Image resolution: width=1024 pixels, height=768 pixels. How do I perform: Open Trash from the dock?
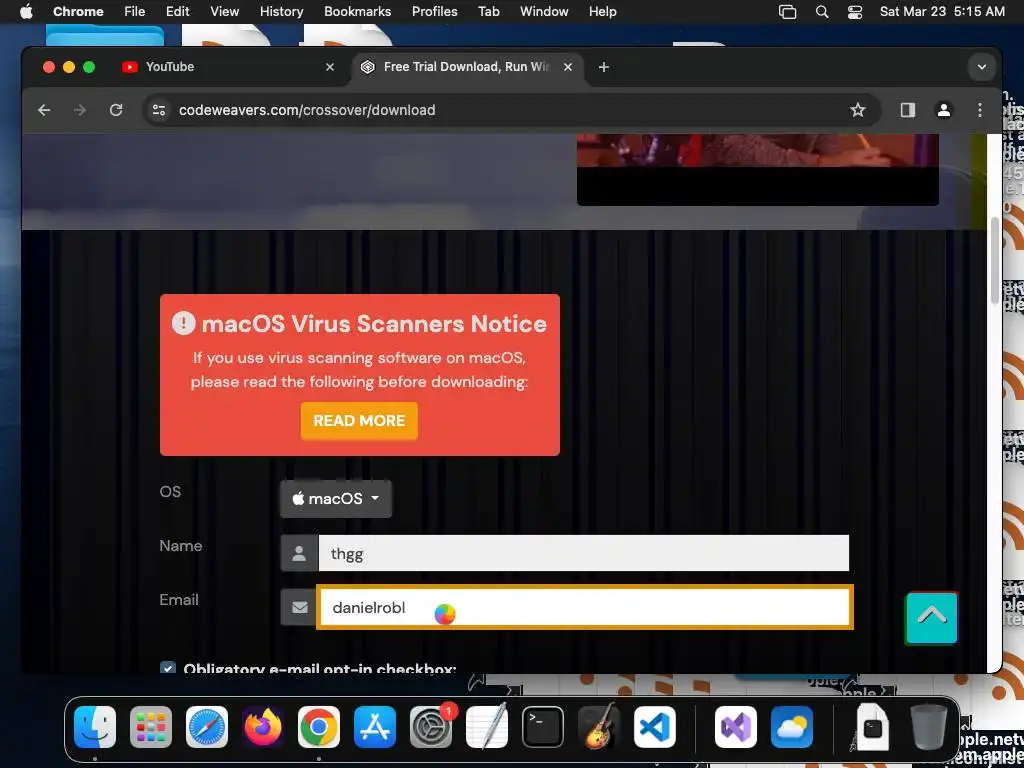point(929,727)
